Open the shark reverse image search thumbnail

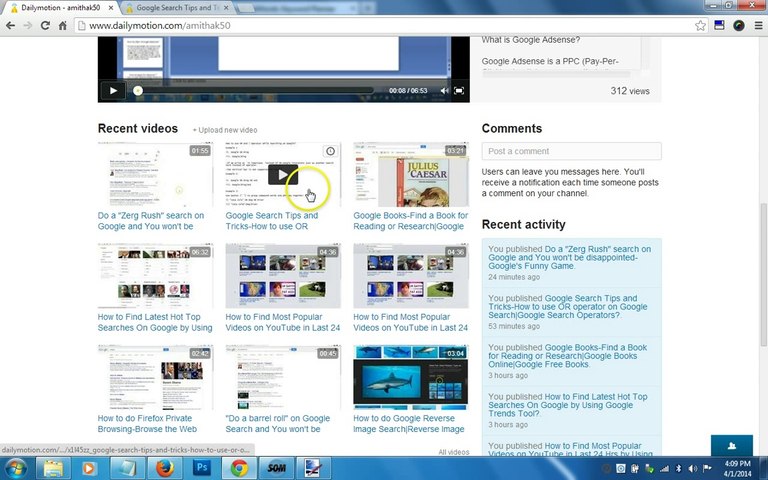coord(411,377)
